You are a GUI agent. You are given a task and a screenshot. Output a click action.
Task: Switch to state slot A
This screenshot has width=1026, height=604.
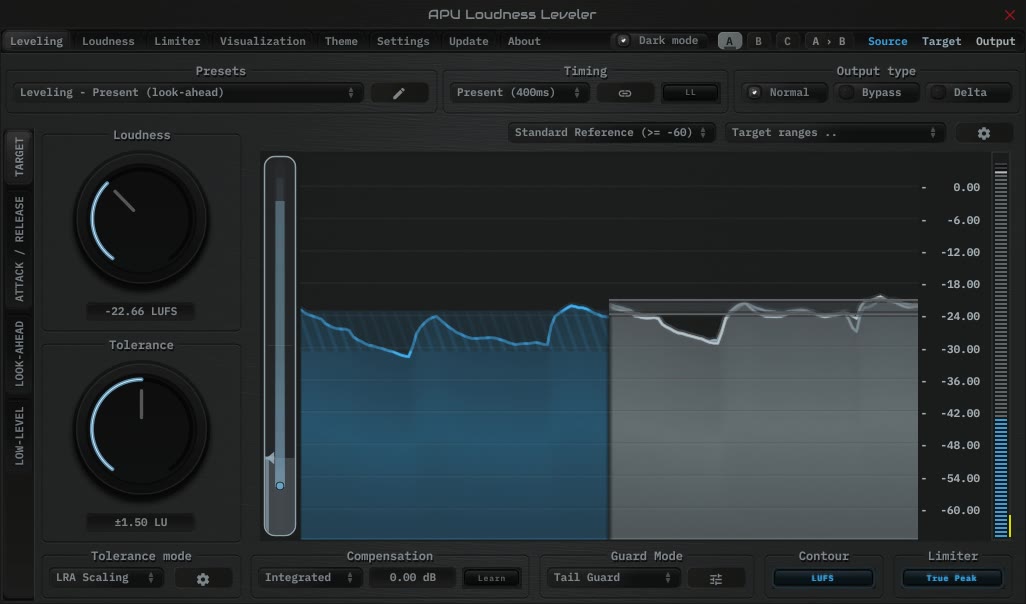[x=730, y=41]
